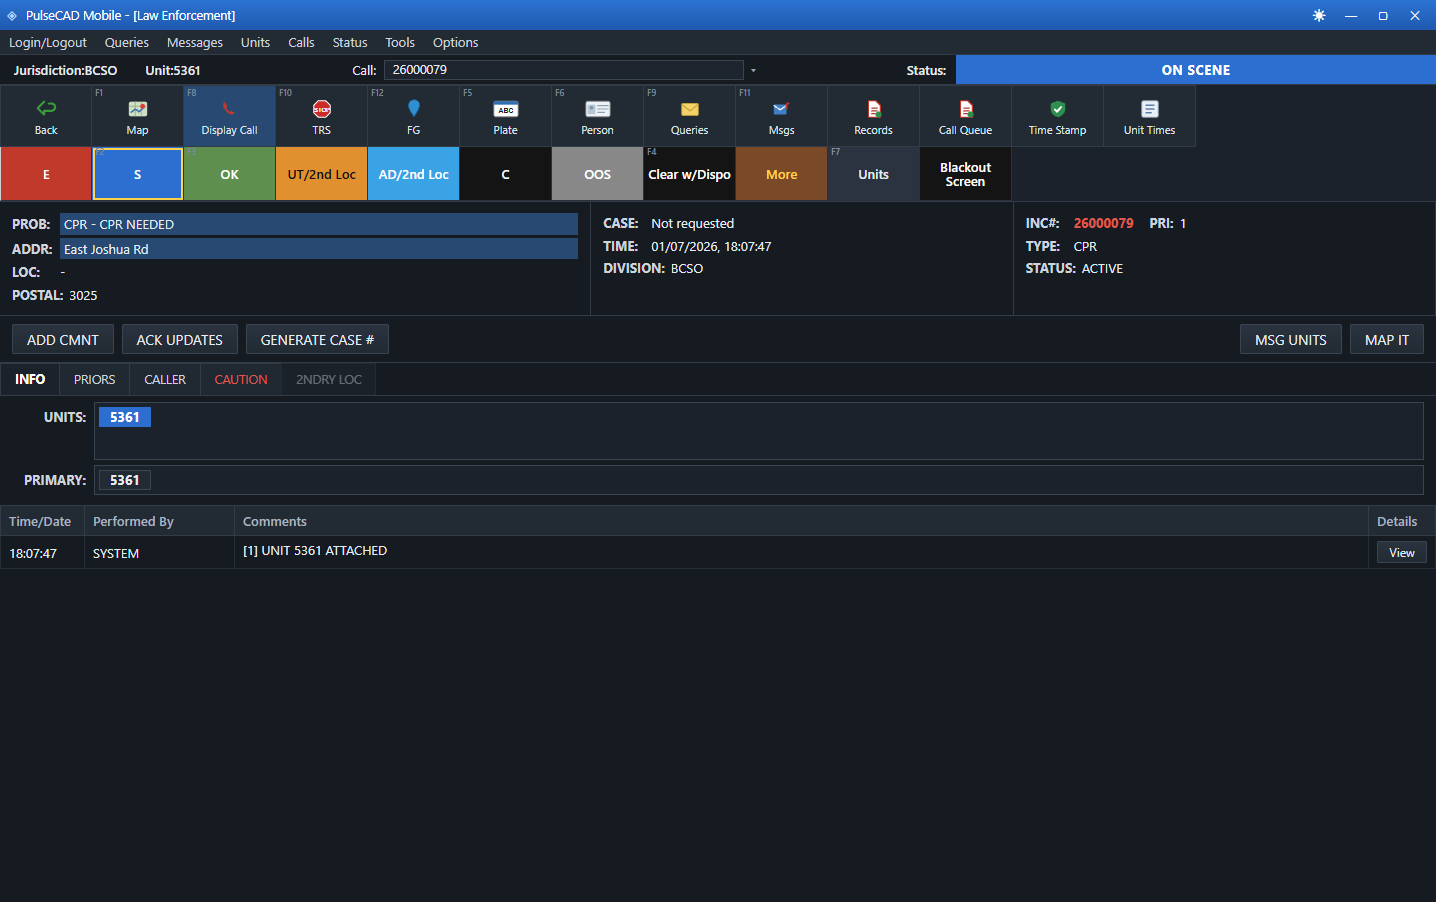Select 5361 in the PRIMARY field
This screenshot has width=1436, height=902.
click(x=125, y=480)
